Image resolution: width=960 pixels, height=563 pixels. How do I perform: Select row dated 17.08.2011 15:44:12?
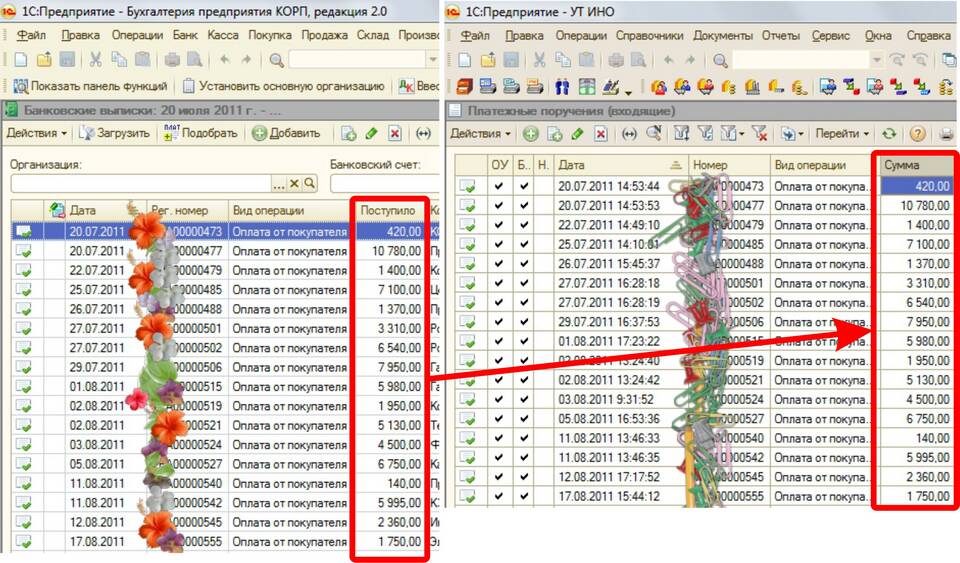(704, 496)
